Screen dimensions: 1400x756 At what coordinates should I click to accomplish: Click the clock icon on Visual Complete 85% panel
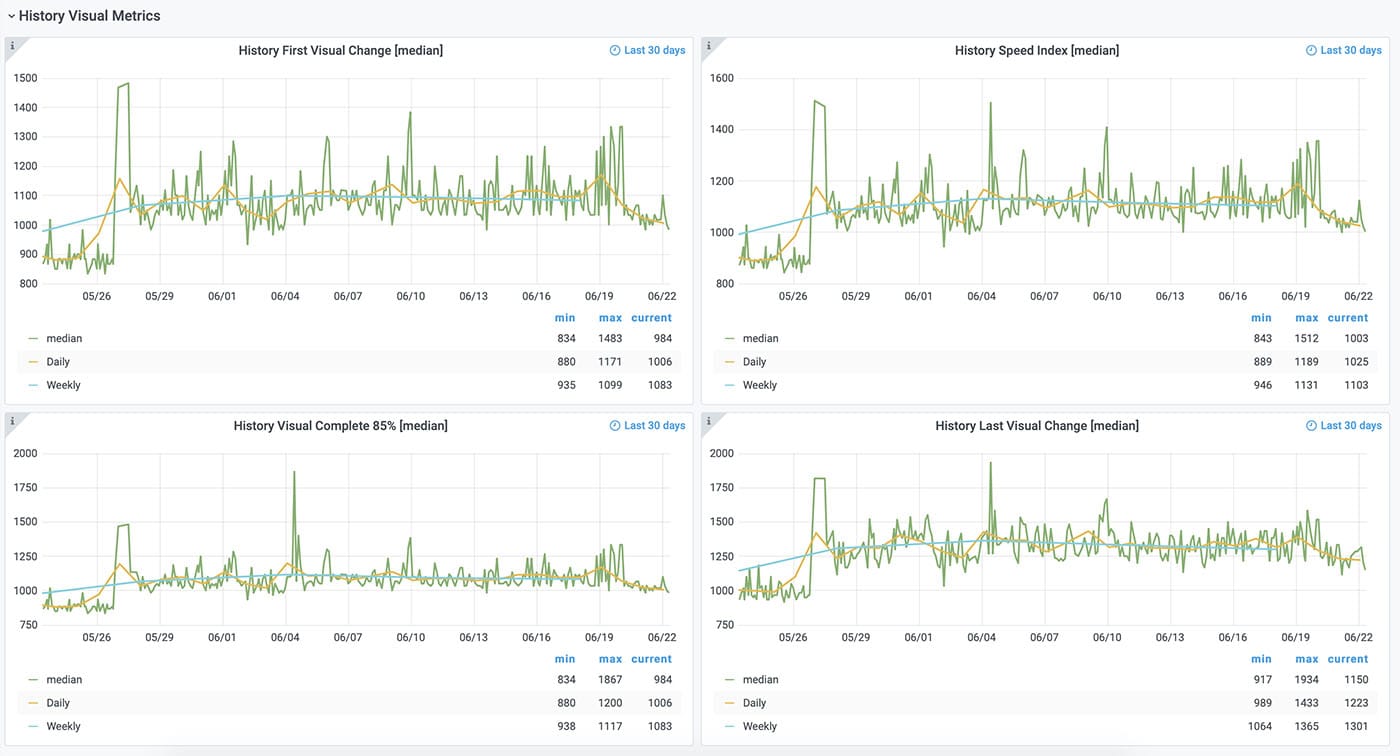tap(614, 424)
